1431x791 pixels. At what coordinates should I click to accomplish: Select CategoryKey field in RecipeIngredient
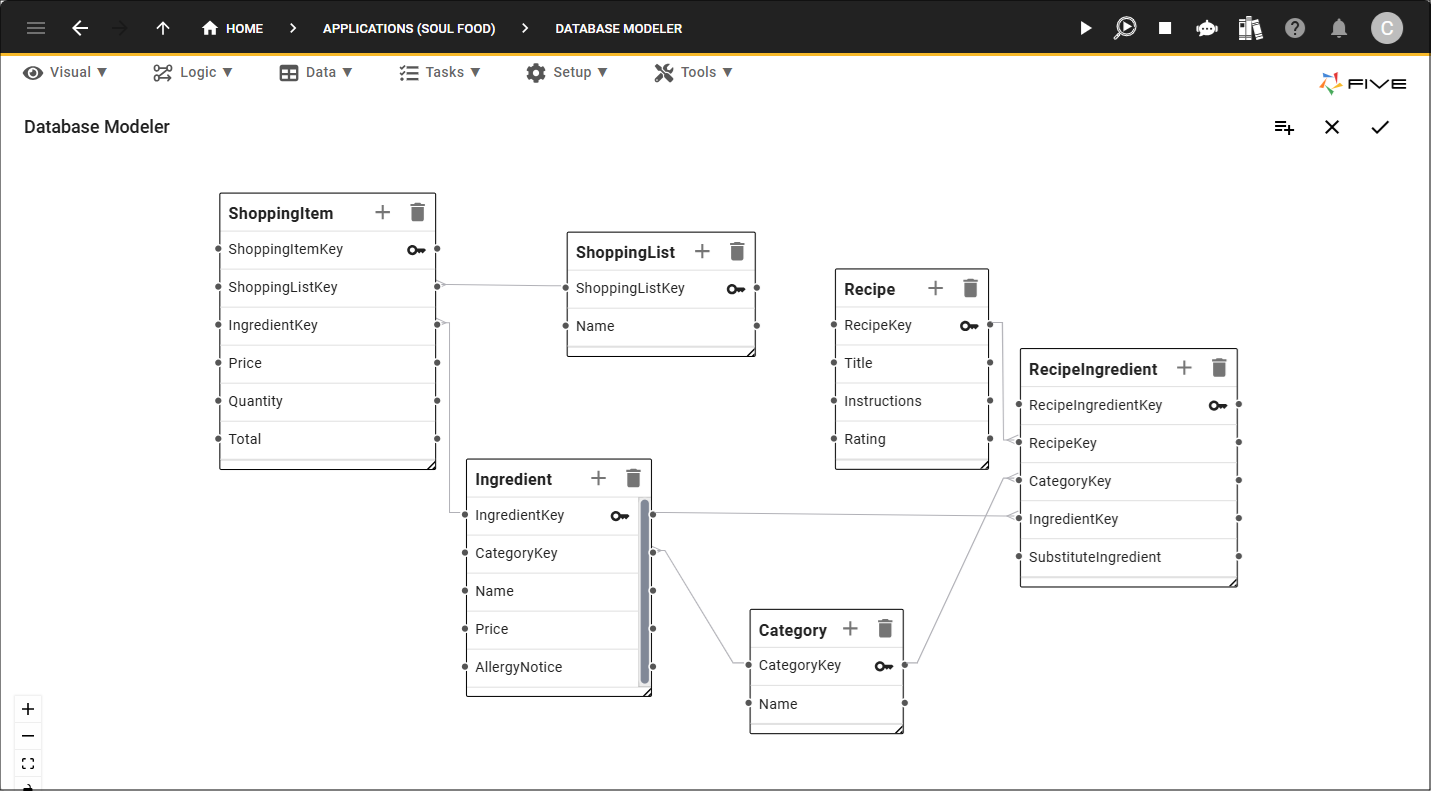coord(1129,481)
